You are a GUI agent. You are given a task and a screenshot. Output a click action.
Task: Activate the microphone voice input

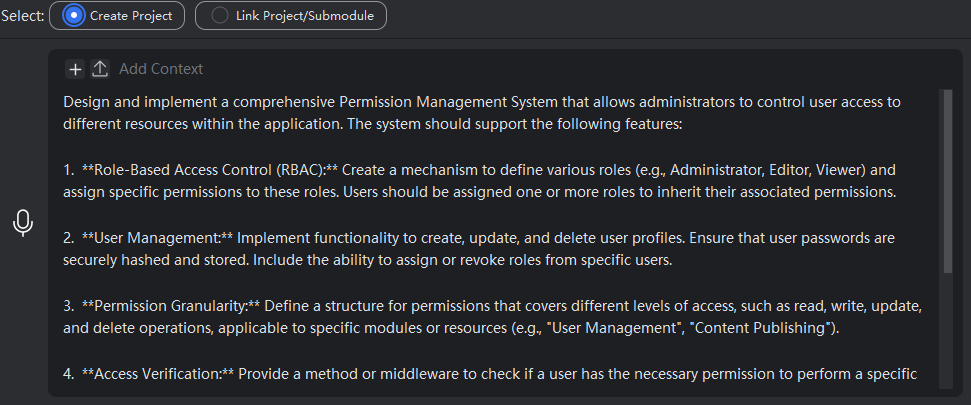point(23,223)
